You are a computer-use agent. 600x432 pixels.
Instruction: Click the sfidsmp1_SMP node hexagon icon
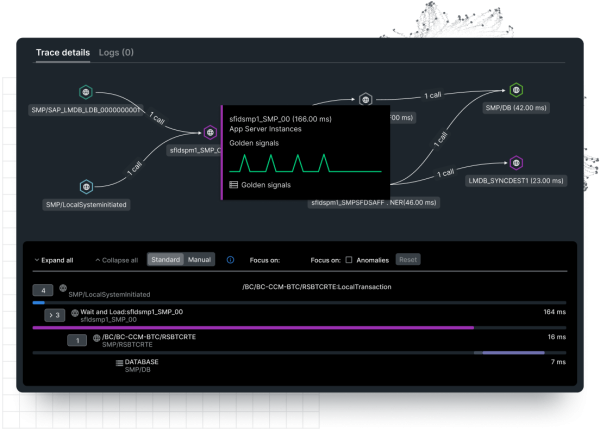click(210, 132)
